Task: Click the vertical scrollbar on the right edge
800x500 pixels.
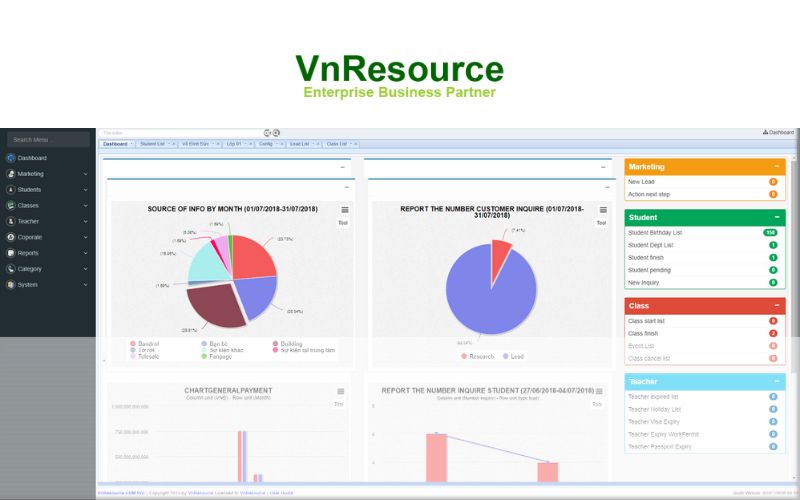Action: pos(795,316)
